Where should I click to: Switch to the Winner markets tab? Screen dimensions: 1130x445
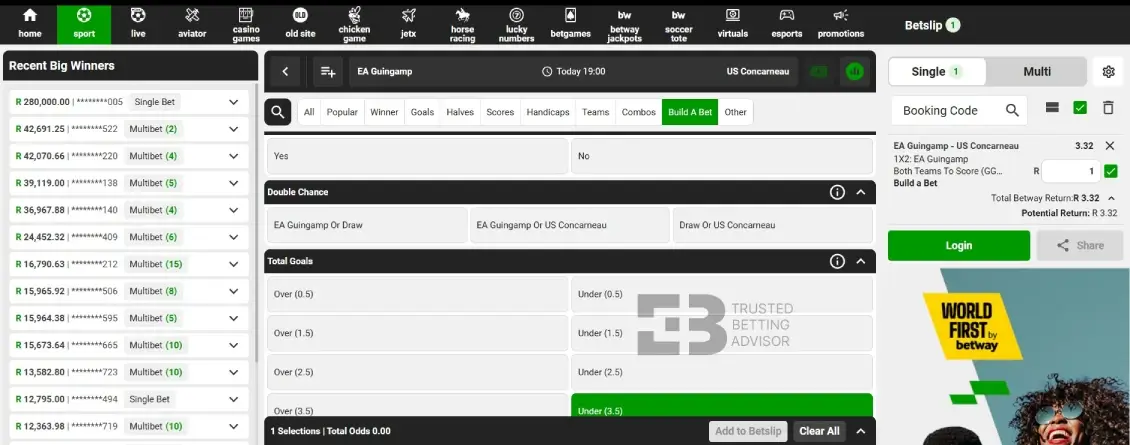(384, 113)
